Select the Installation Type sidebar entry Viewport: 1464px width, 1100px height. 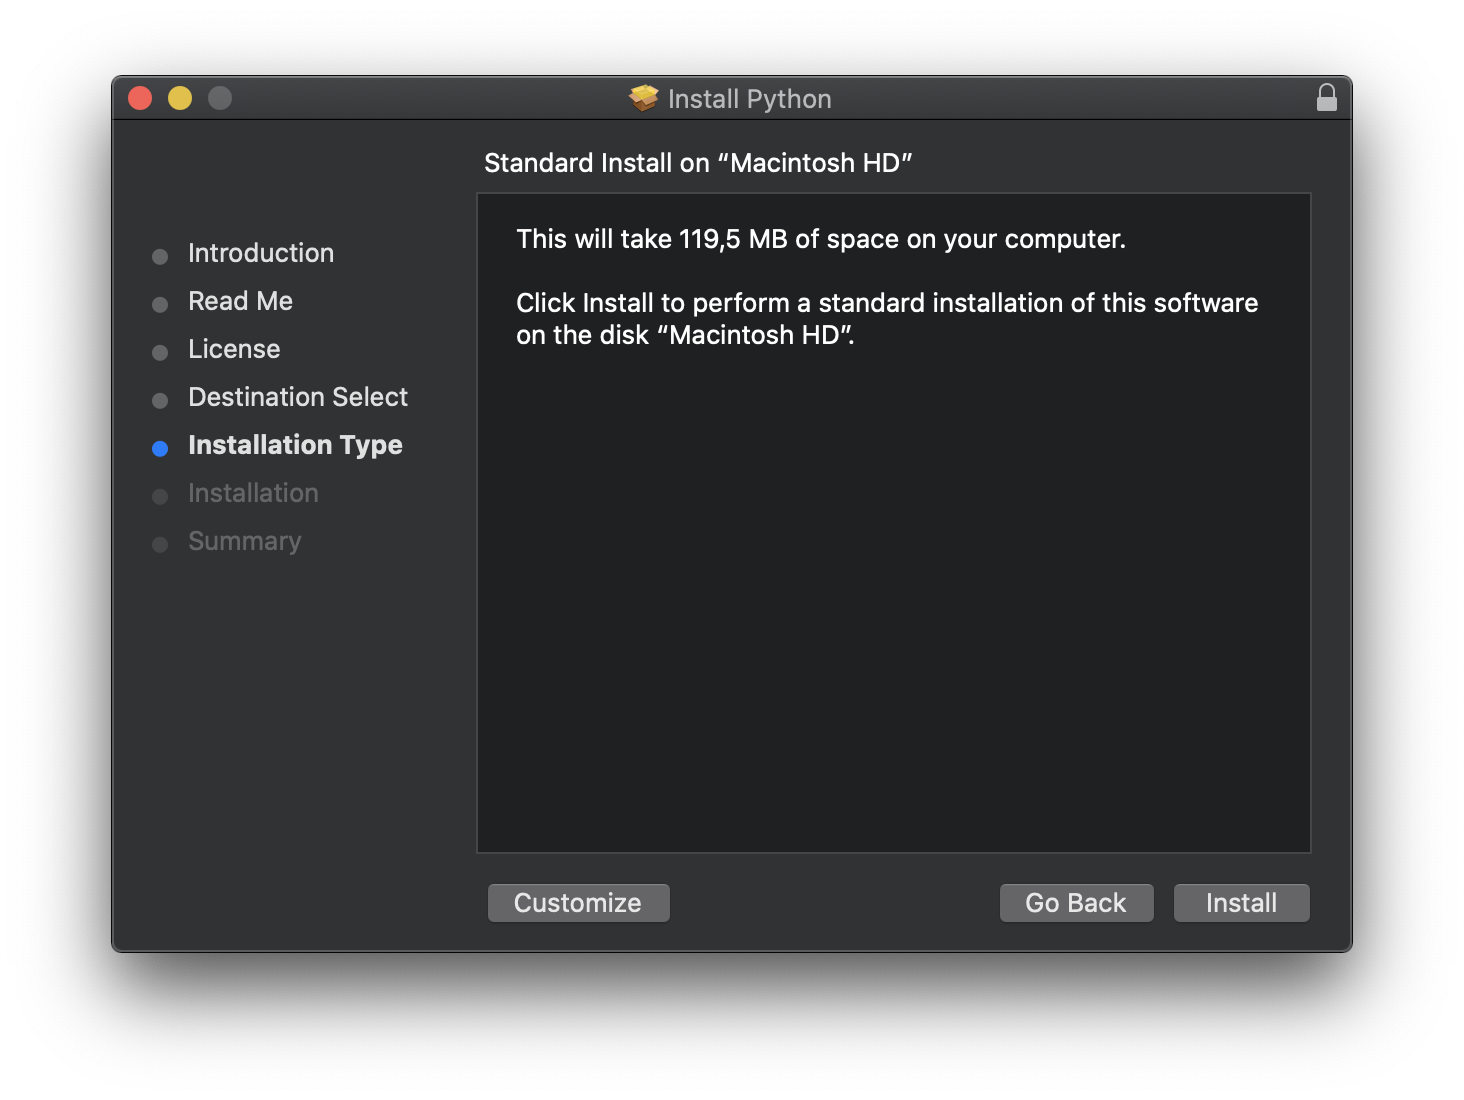click(295, 445)
